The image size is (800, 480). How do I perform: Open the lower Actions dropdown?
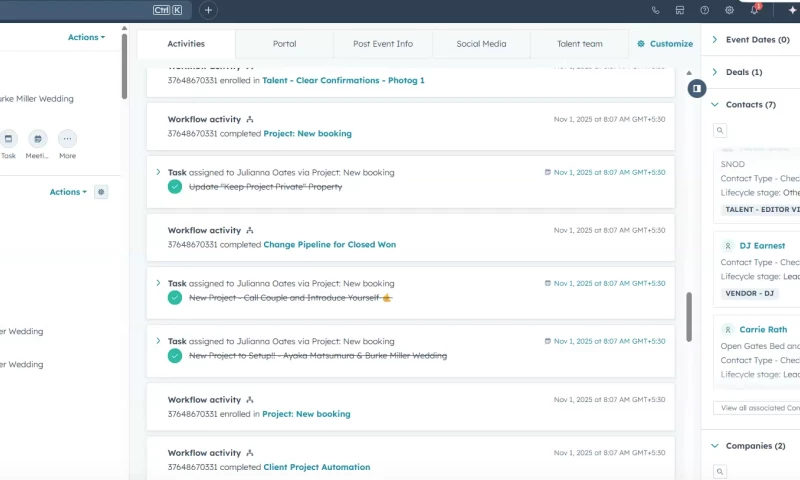coord(68,192)
